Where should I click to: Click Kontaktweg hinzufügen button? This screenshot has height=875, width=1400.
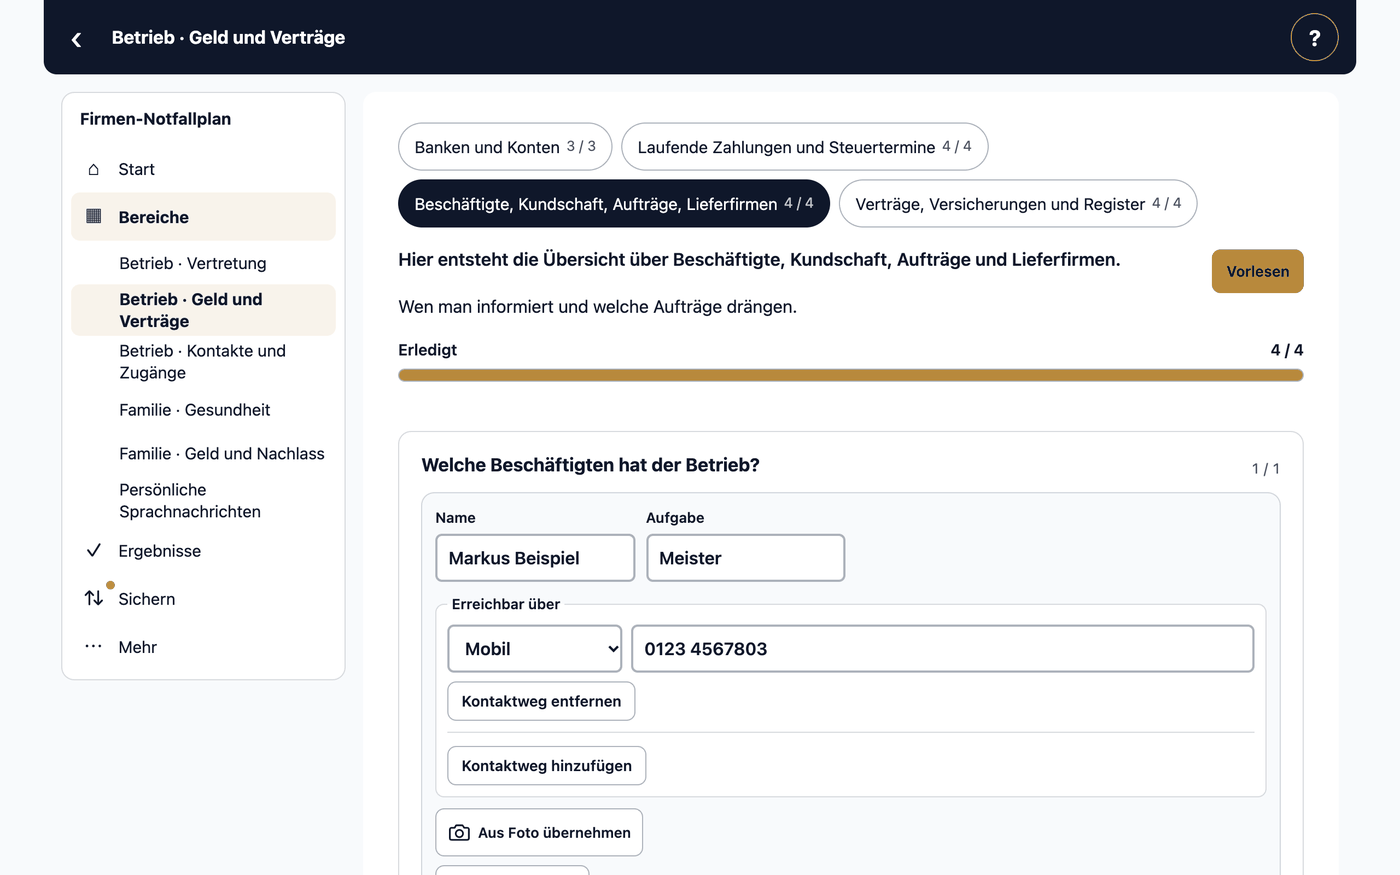(x=546, y=766)
